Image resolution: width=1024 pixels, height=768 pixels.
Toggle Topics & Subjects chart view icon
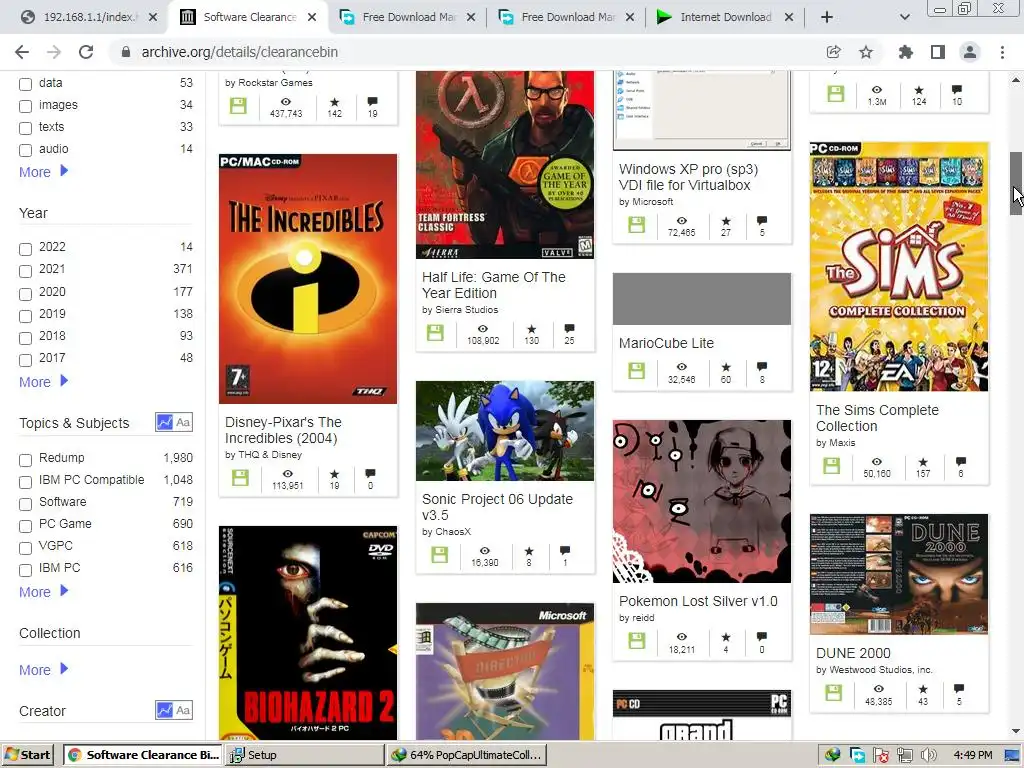[165, 423]
